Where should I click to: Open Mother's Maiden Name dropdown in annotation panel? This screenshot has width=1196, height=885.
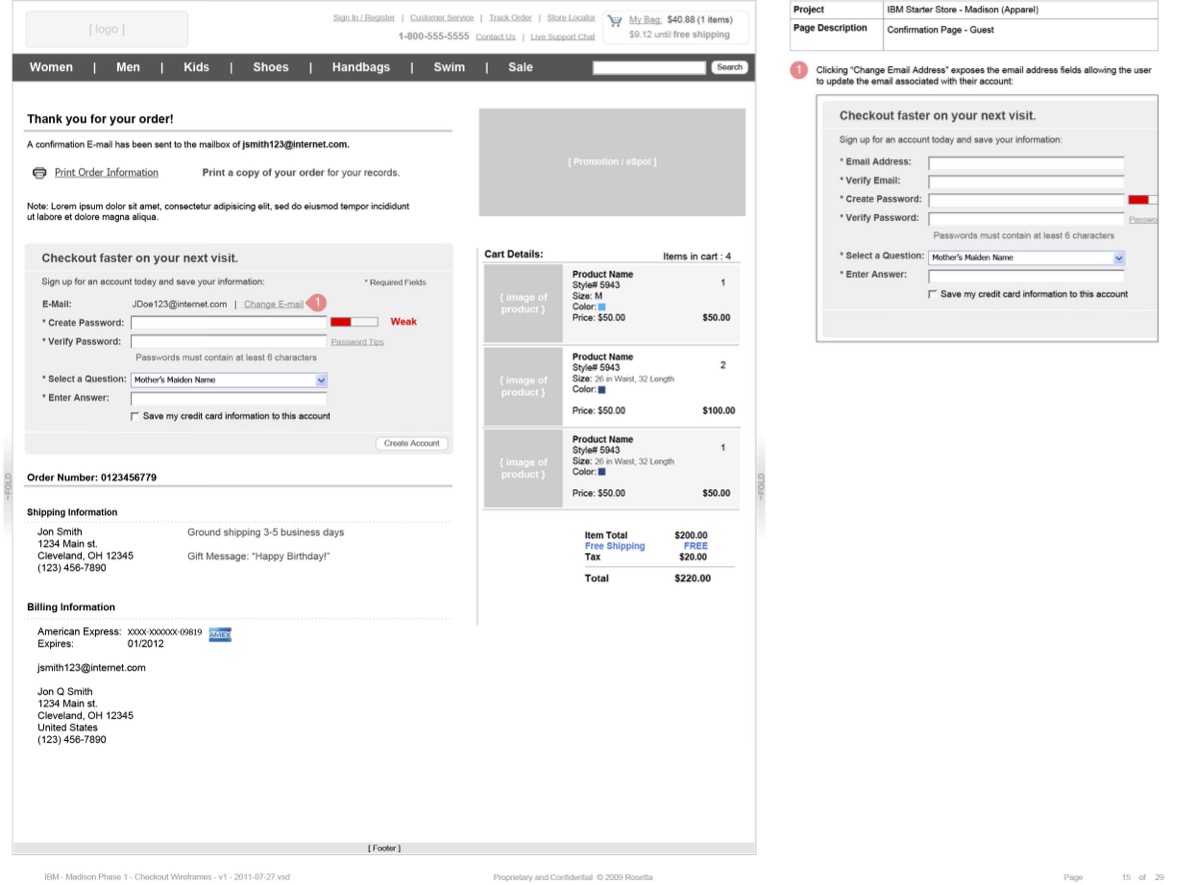[x=1026, y=258]
